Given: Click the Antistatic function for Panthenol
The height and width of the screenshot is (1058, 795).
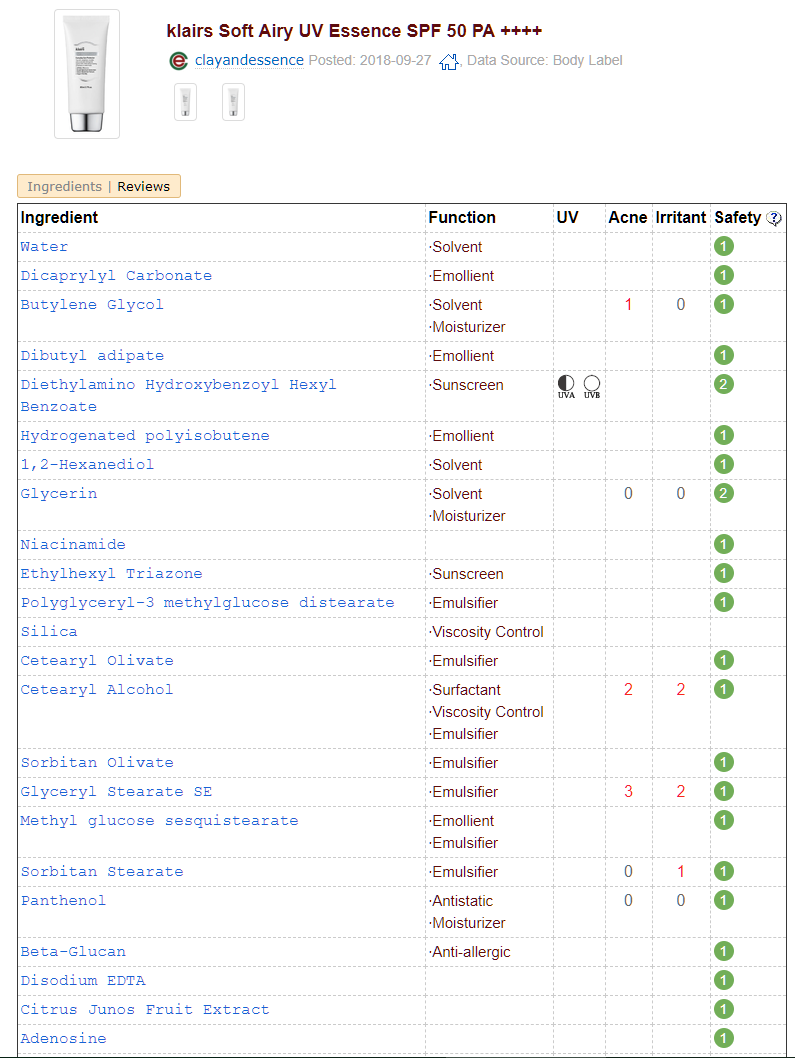Looking at the screenshot, I should (x=461, y=901).
